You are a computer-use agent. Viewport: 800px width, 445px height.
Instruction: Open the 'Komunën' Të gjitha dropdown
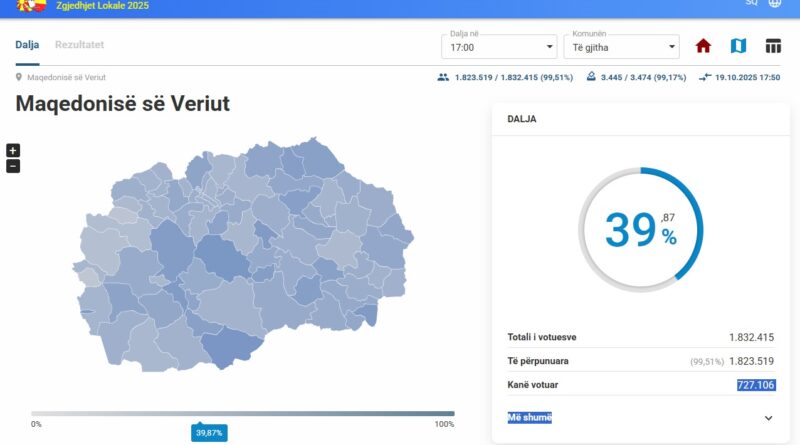pos(619,47)
